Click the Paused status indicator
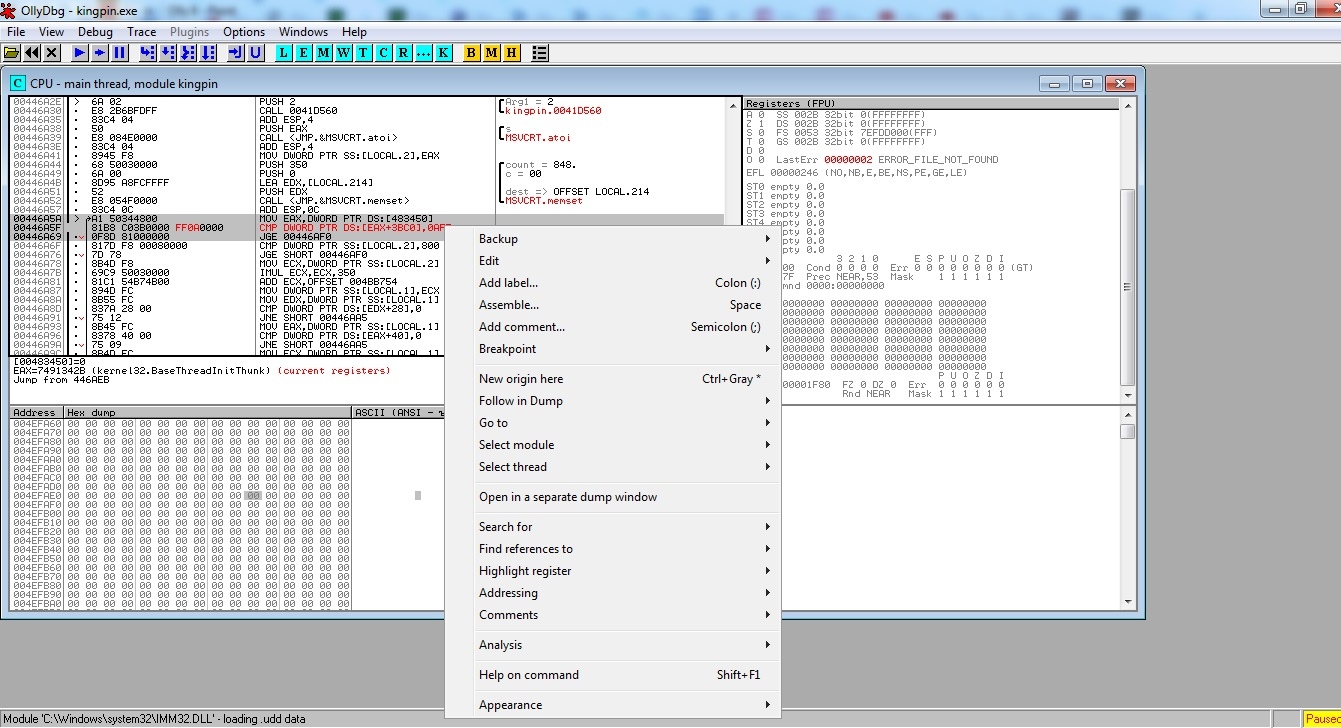Screen dimensions: 1341x728 (1322, 719)
